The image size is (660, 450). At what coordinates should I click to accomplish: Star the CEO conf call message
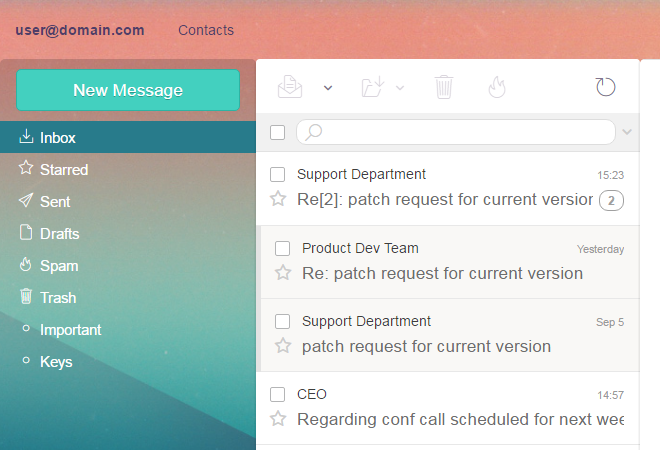click(x=278, y=419)
